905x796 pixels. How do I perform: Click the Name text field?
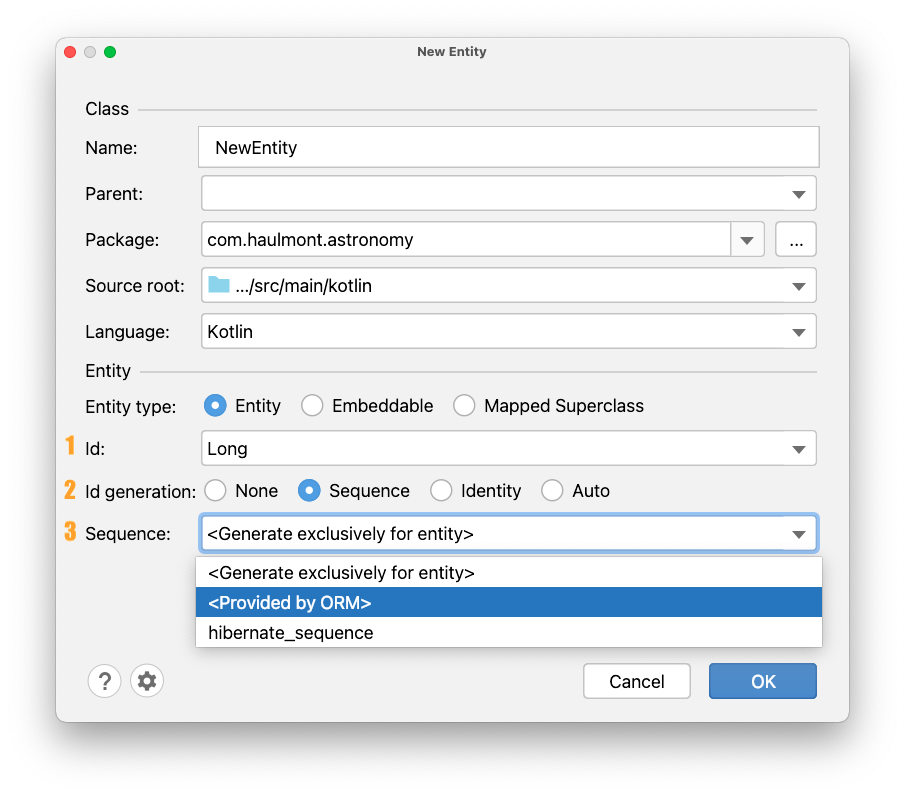pyautogui.click(x=508, y=147)
